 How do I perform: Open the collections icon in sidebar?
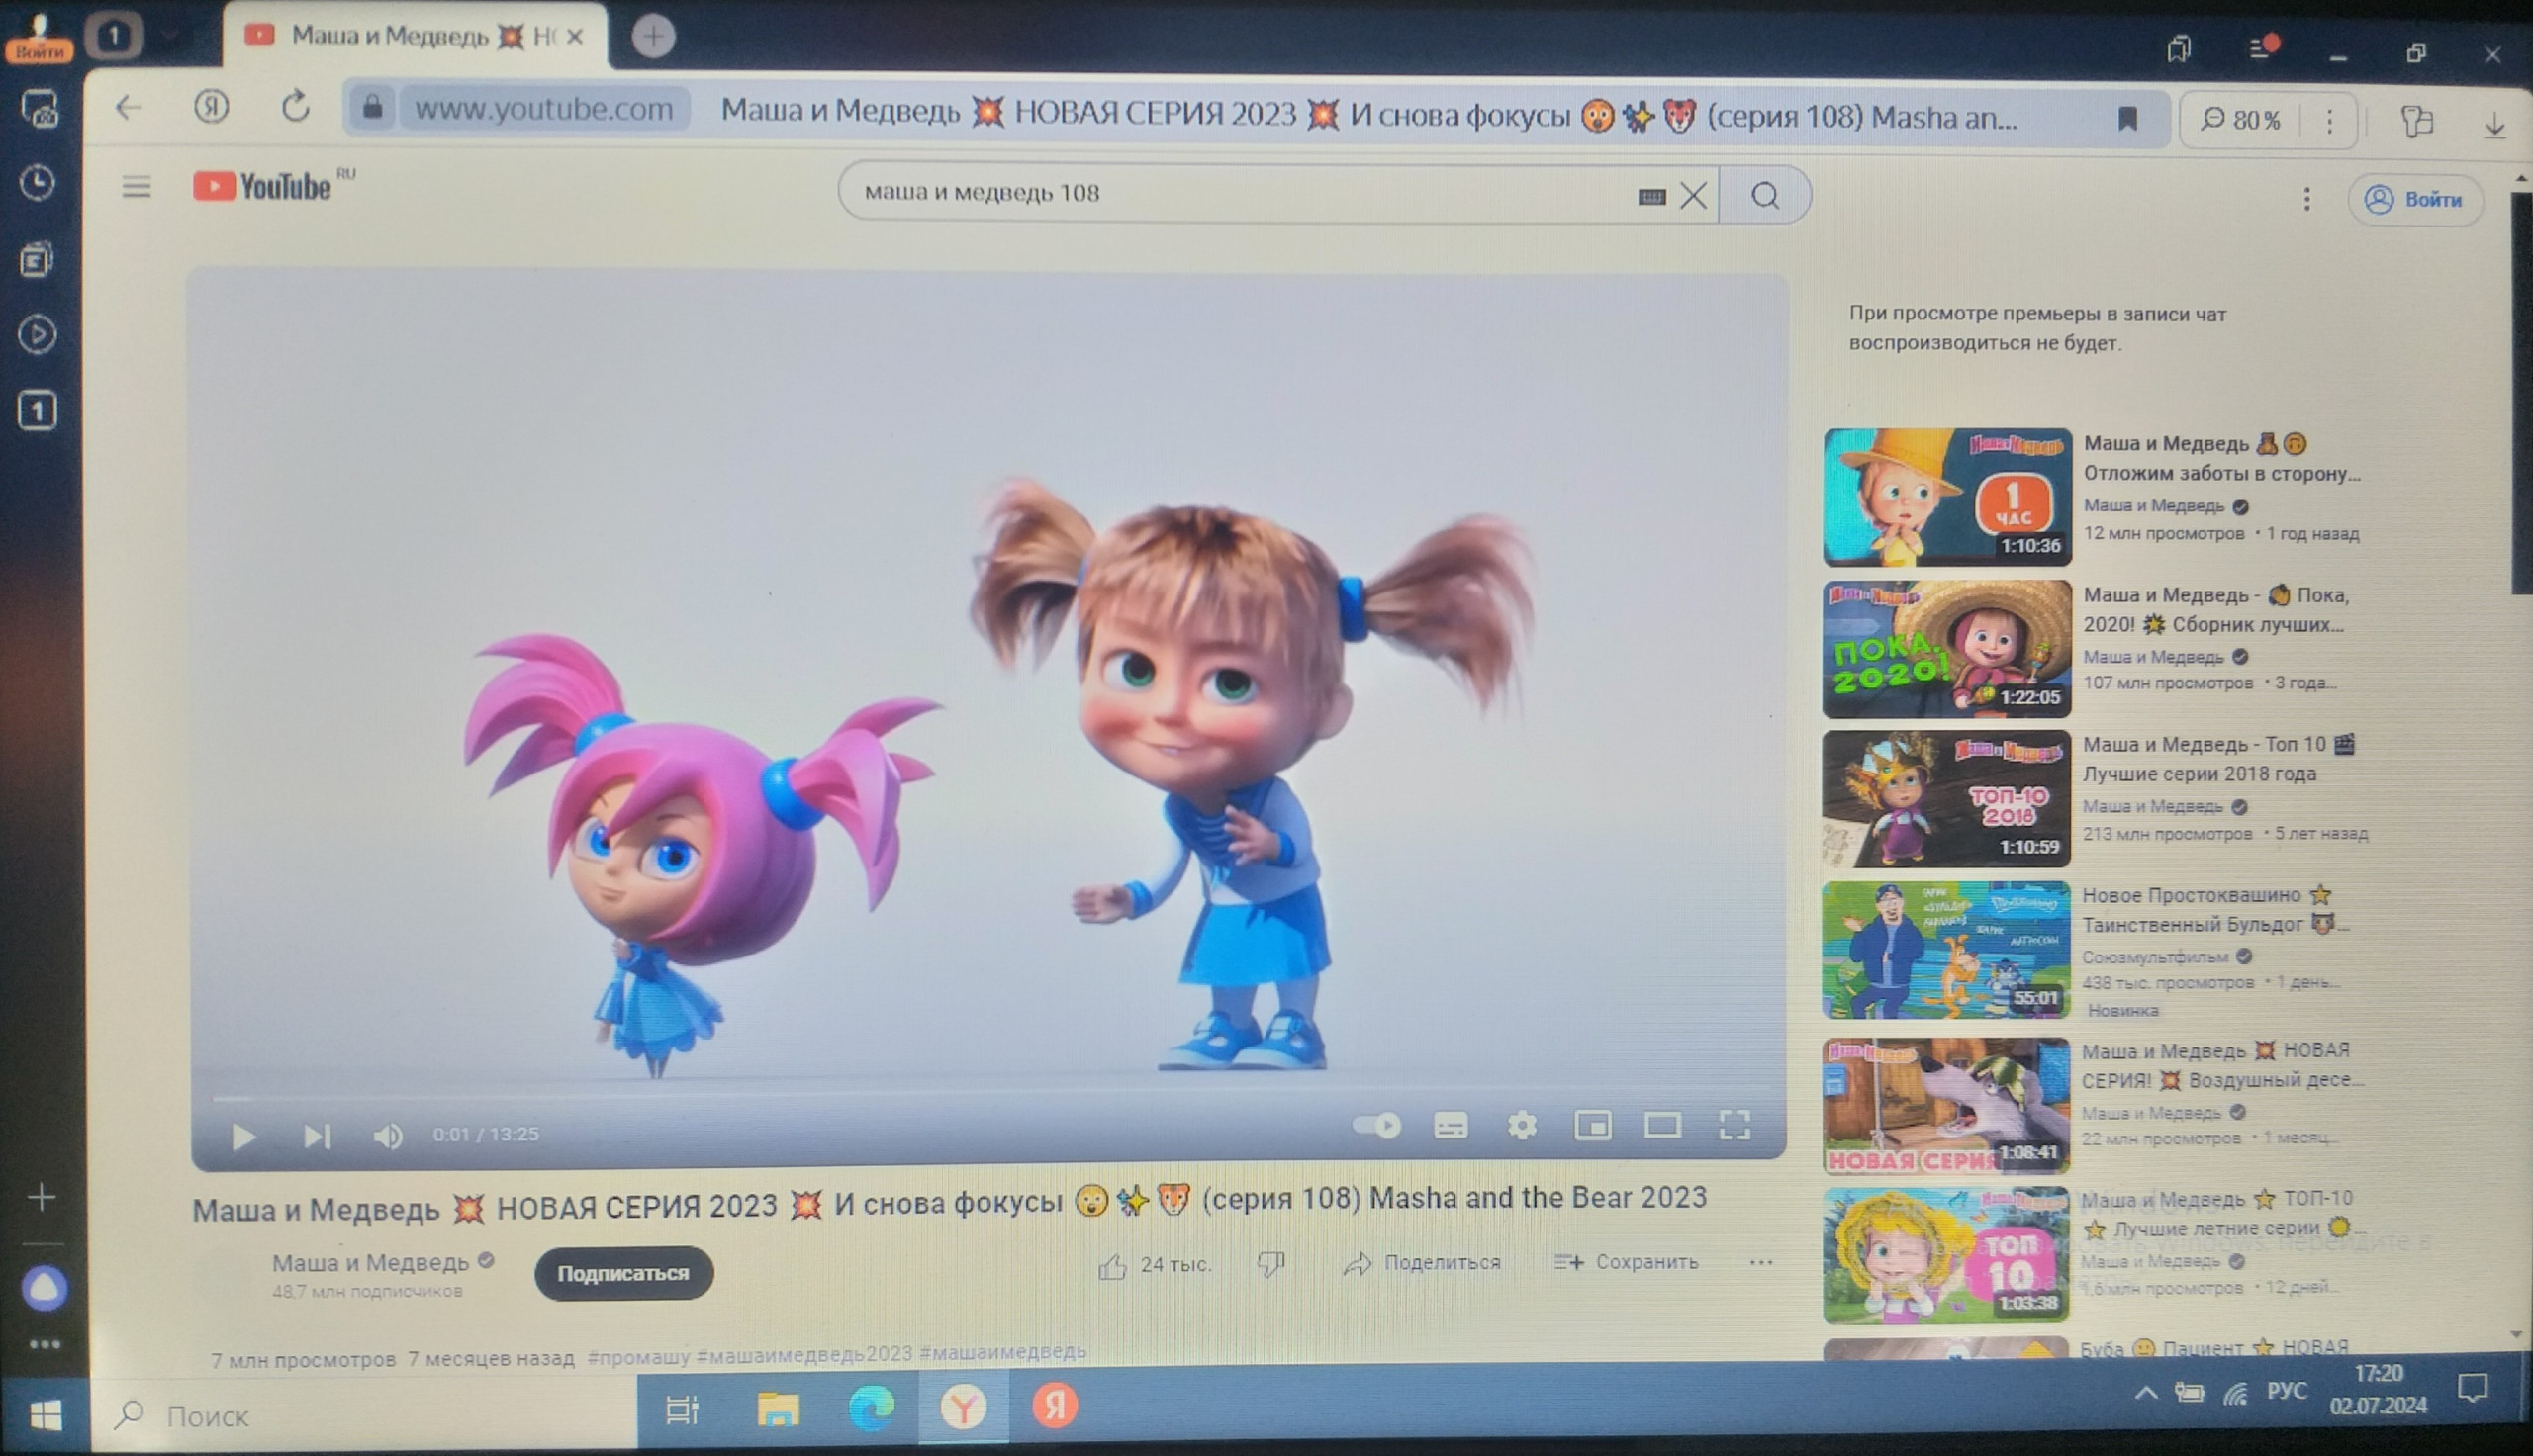coord(36,260)
